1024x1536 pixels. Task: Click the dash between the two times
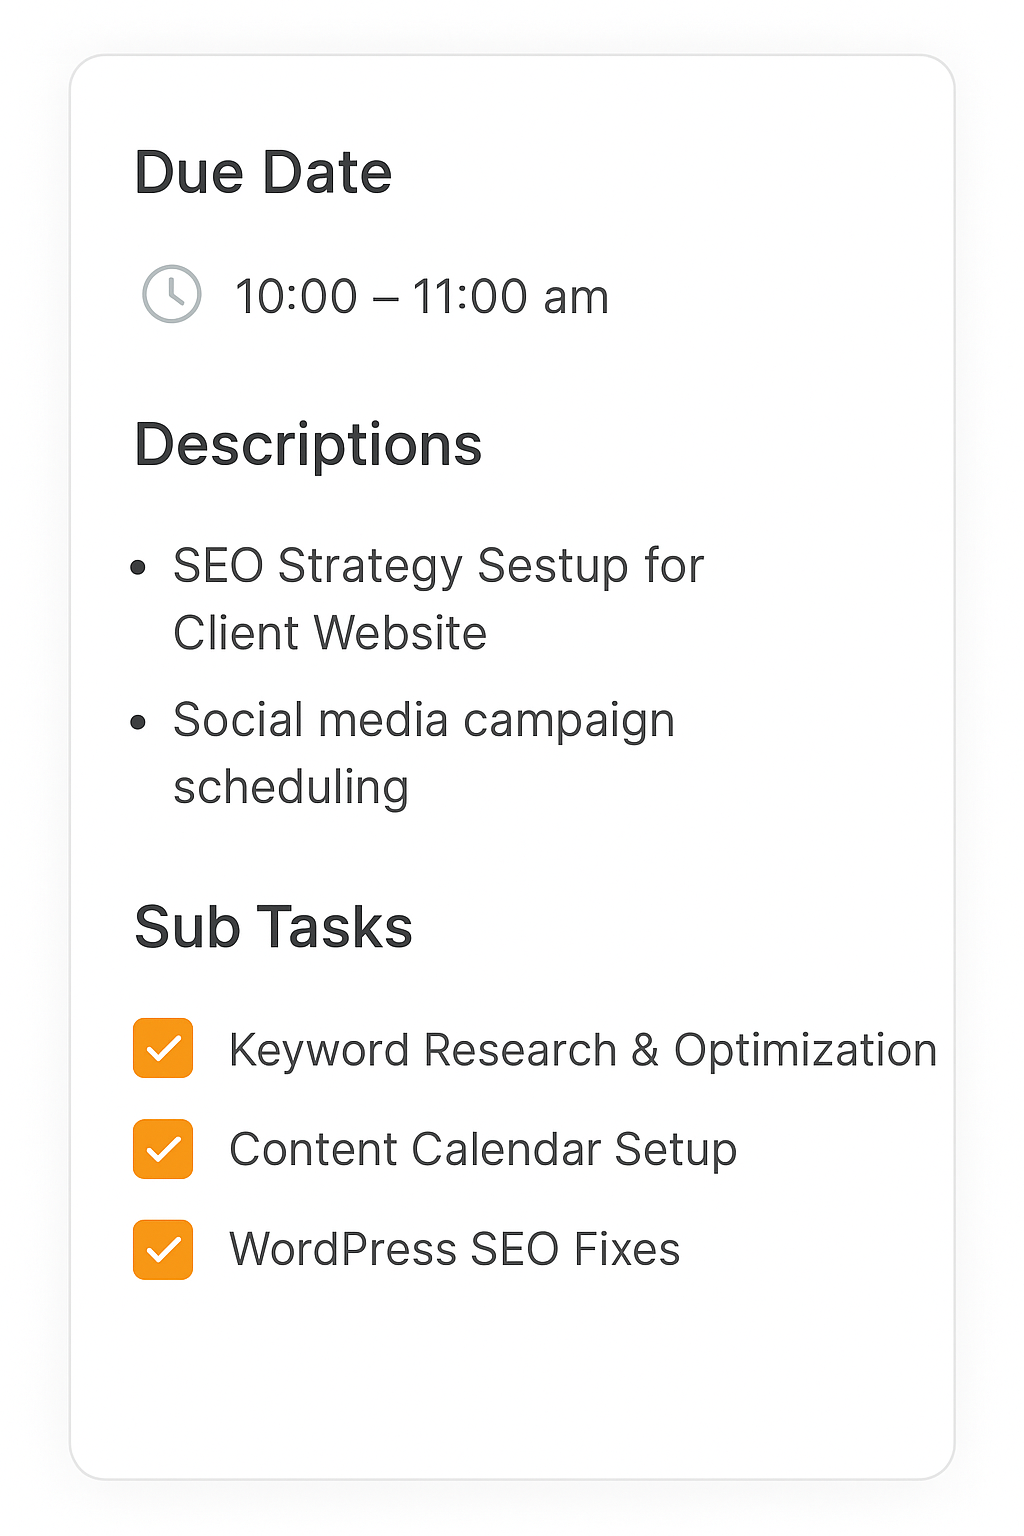point(385,298)
